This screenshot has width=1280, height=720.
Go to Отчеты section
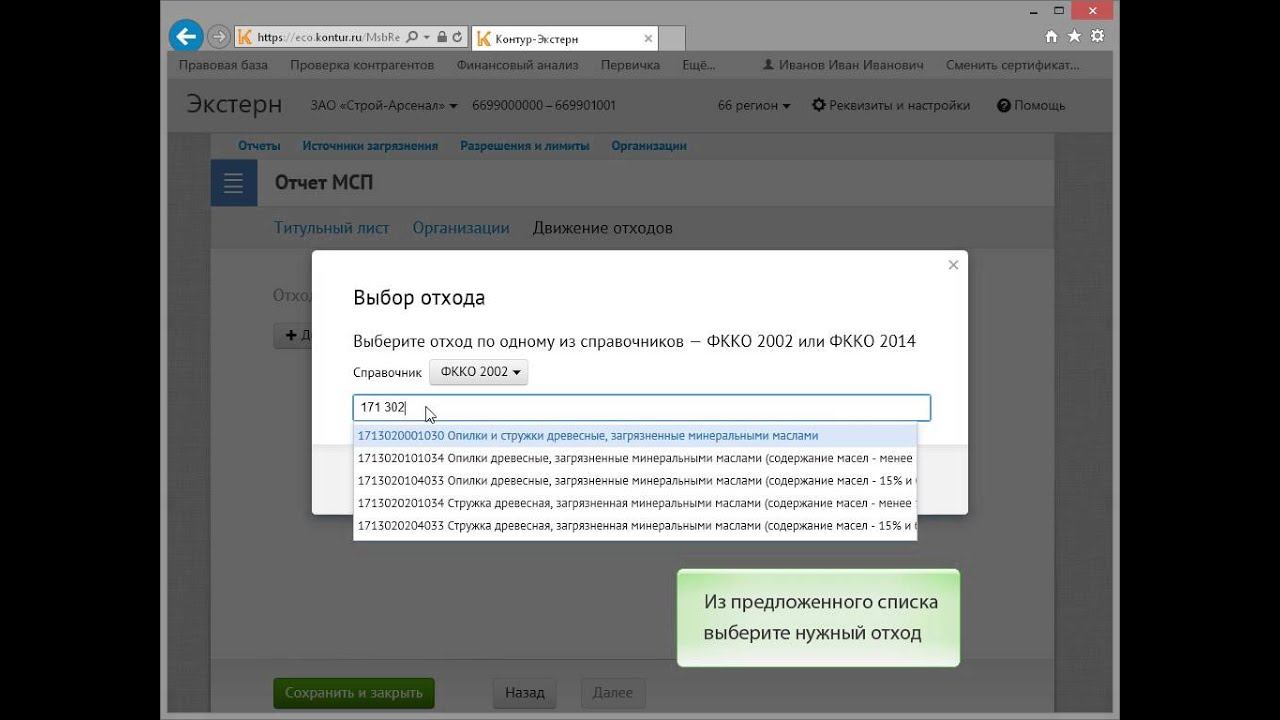click(259, 145)
